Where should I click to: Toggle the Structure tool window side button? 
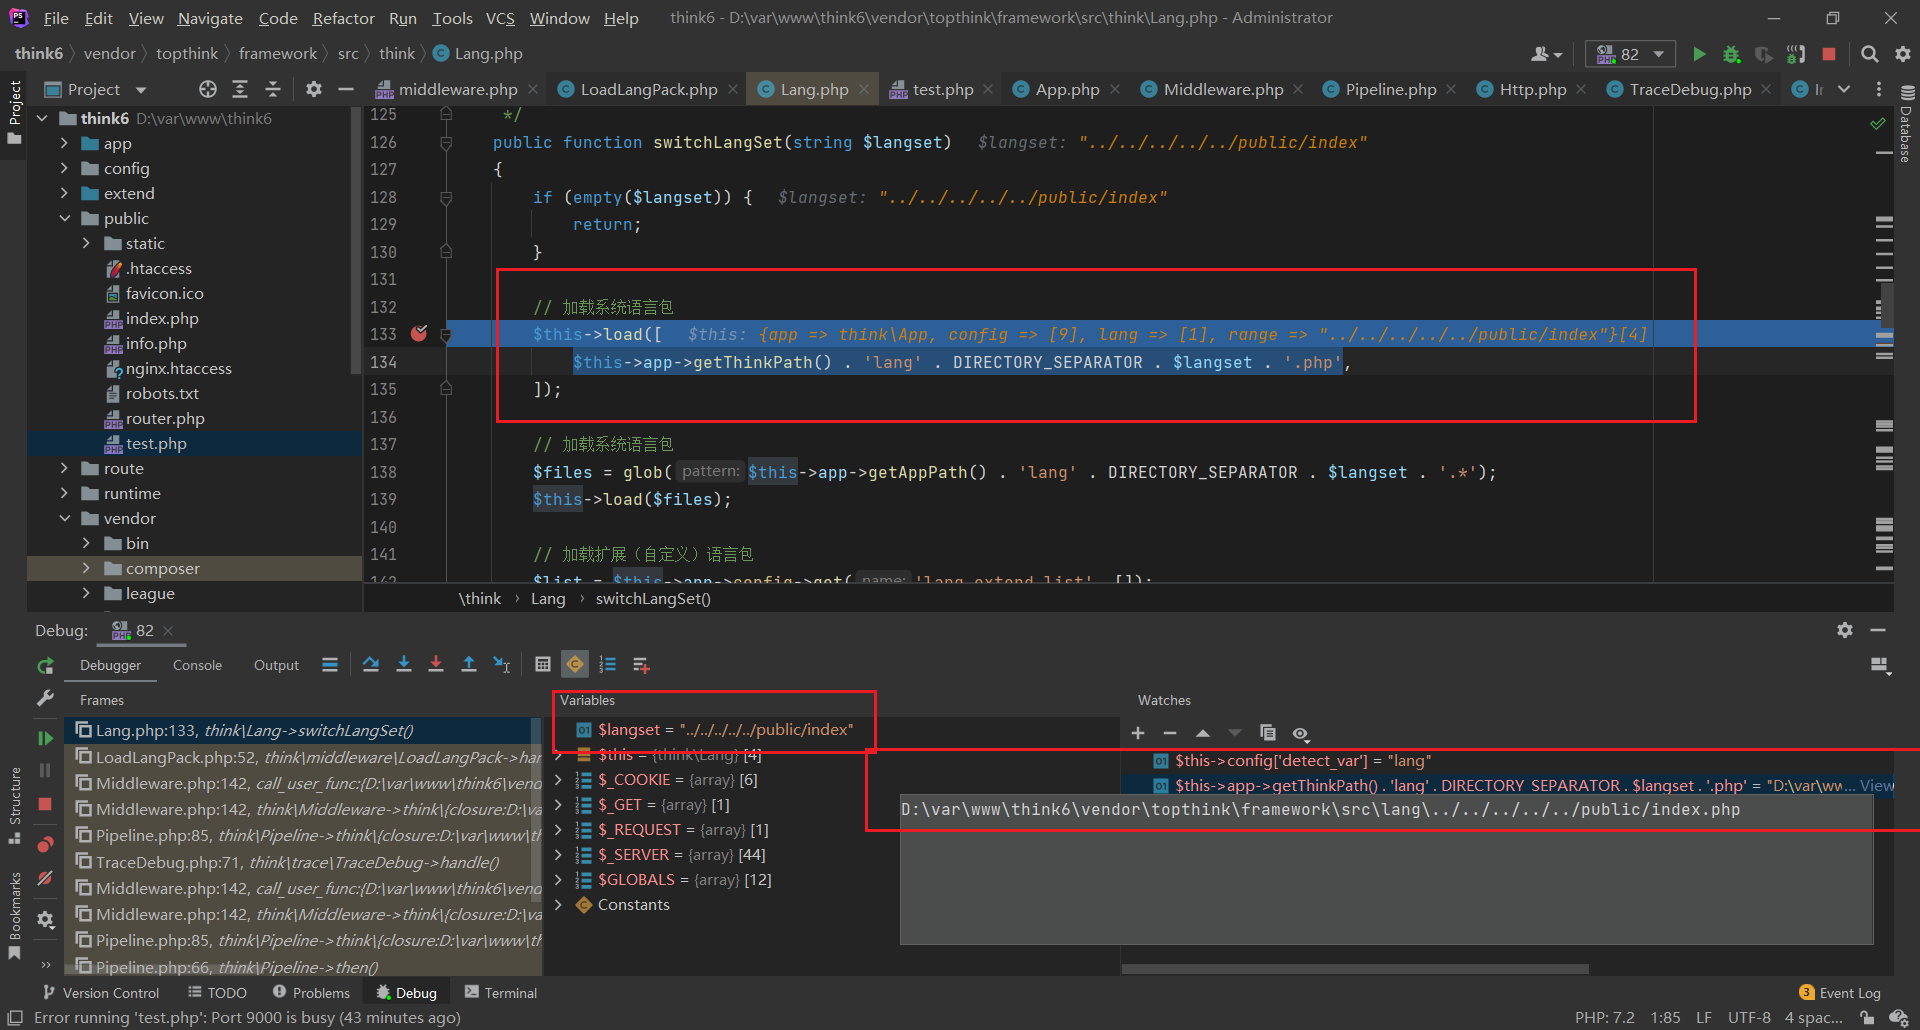pyautogui.click(x=14, y=805)
